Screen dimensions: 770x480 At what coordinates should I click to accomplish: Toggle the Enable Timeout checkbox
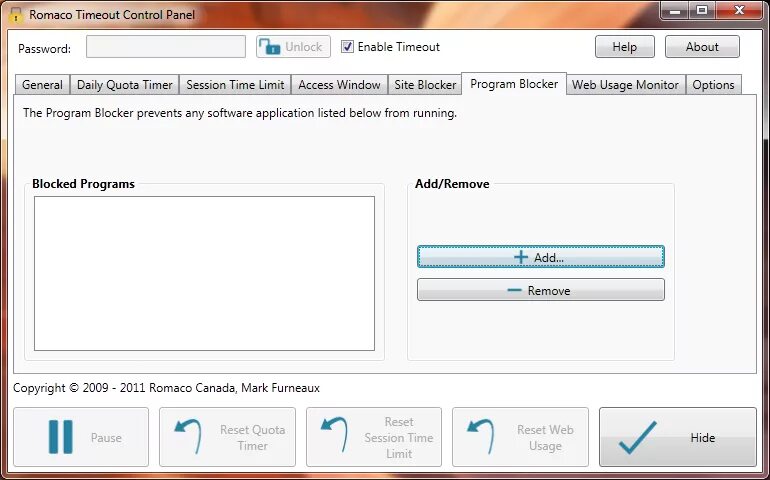click(347, 47)
